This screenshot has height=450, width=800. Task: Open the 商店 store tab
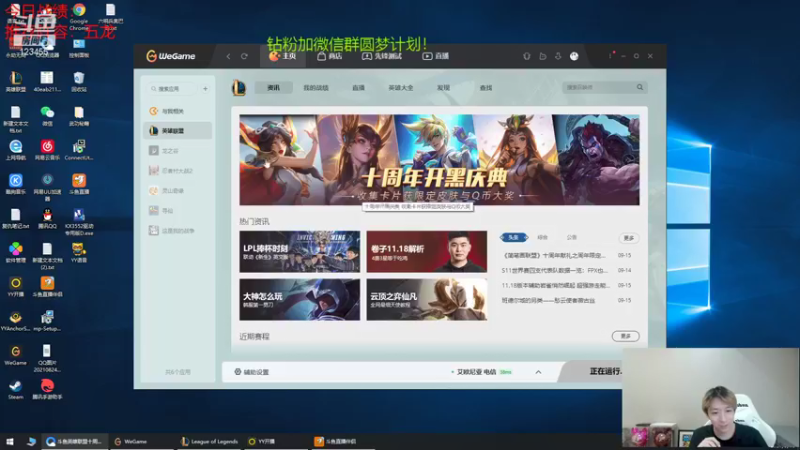tap(330, 56)
